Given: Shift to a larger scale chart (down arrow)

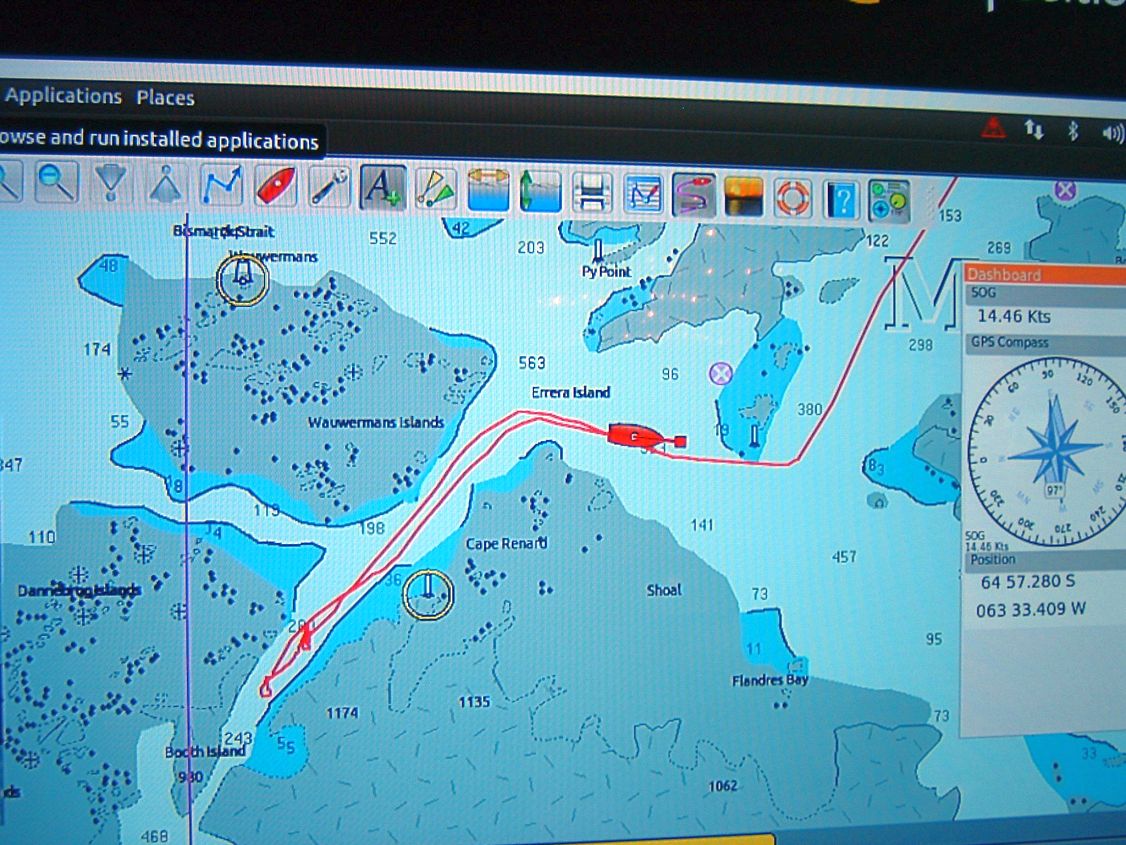Looking at the screenshot, I should 112,183.
